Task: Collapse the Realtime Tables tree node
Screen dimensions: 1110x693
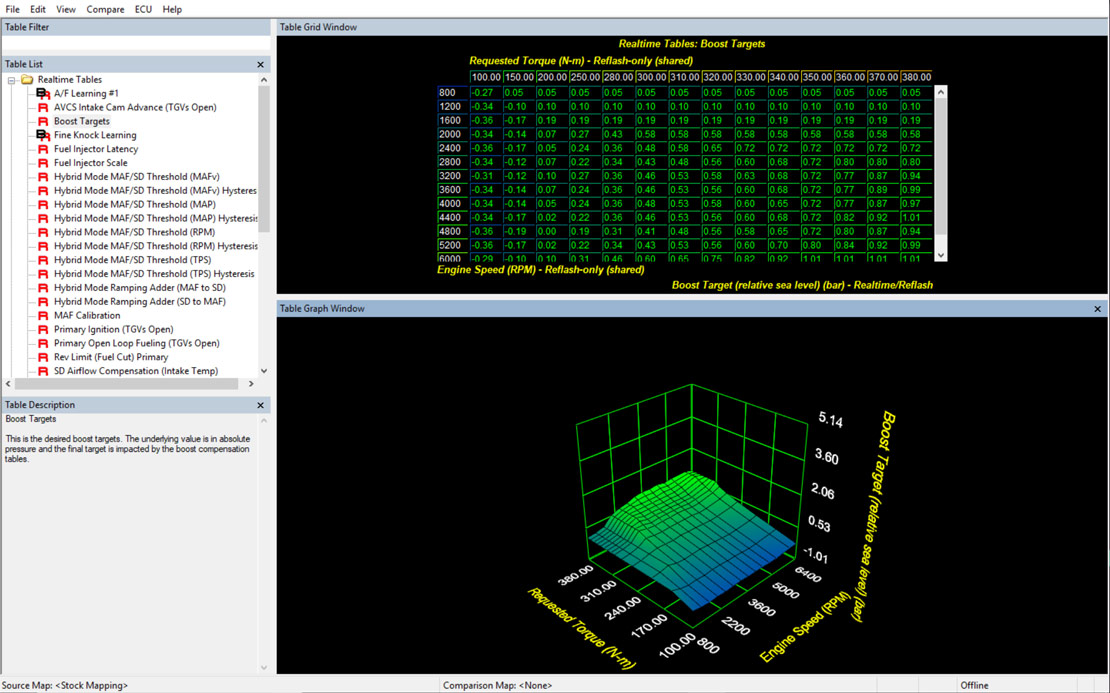Action: [11, 80]
